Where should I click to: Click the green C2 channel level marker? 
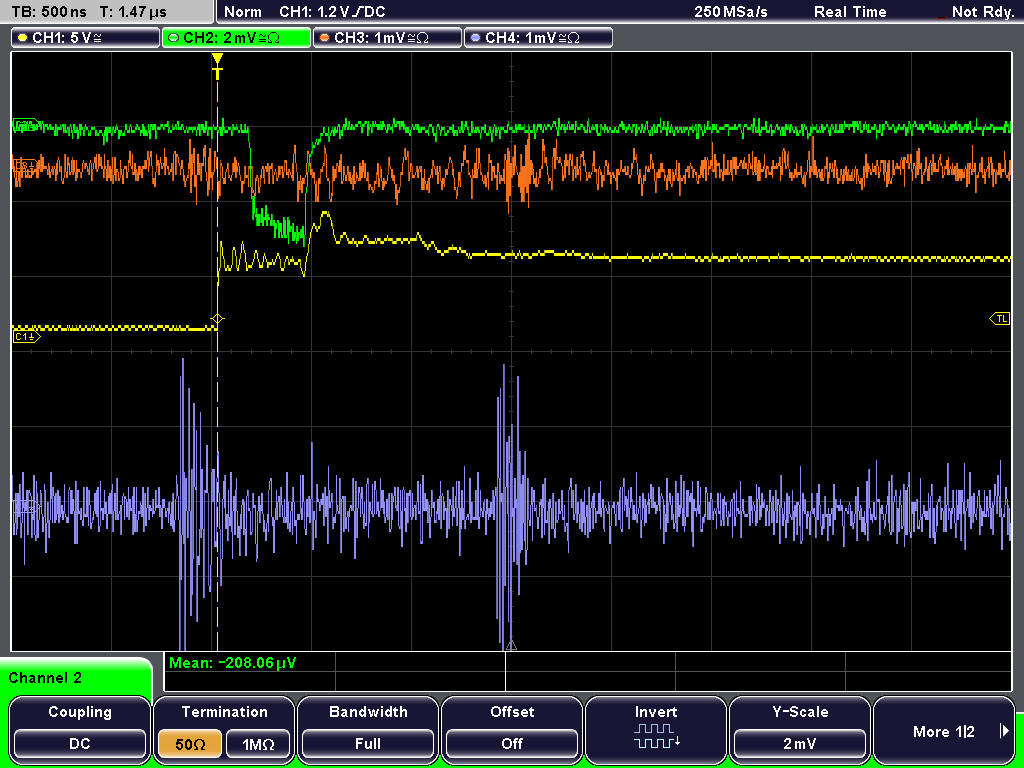point(26,125)
